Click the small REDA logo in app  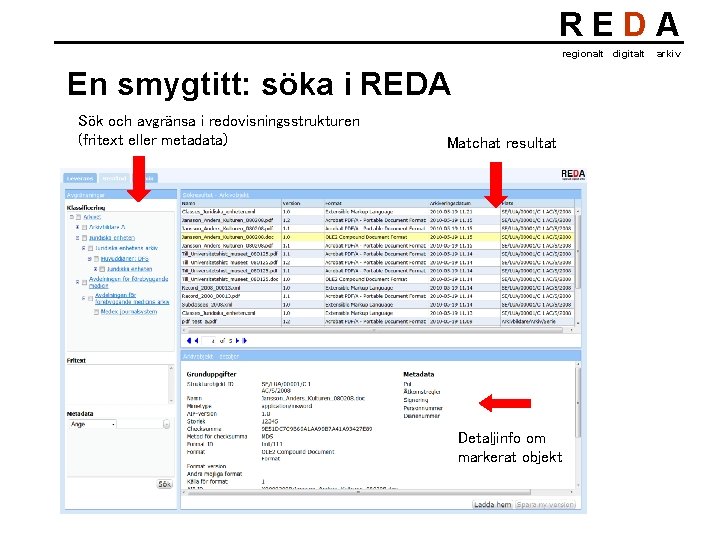(x=573, y=174)
